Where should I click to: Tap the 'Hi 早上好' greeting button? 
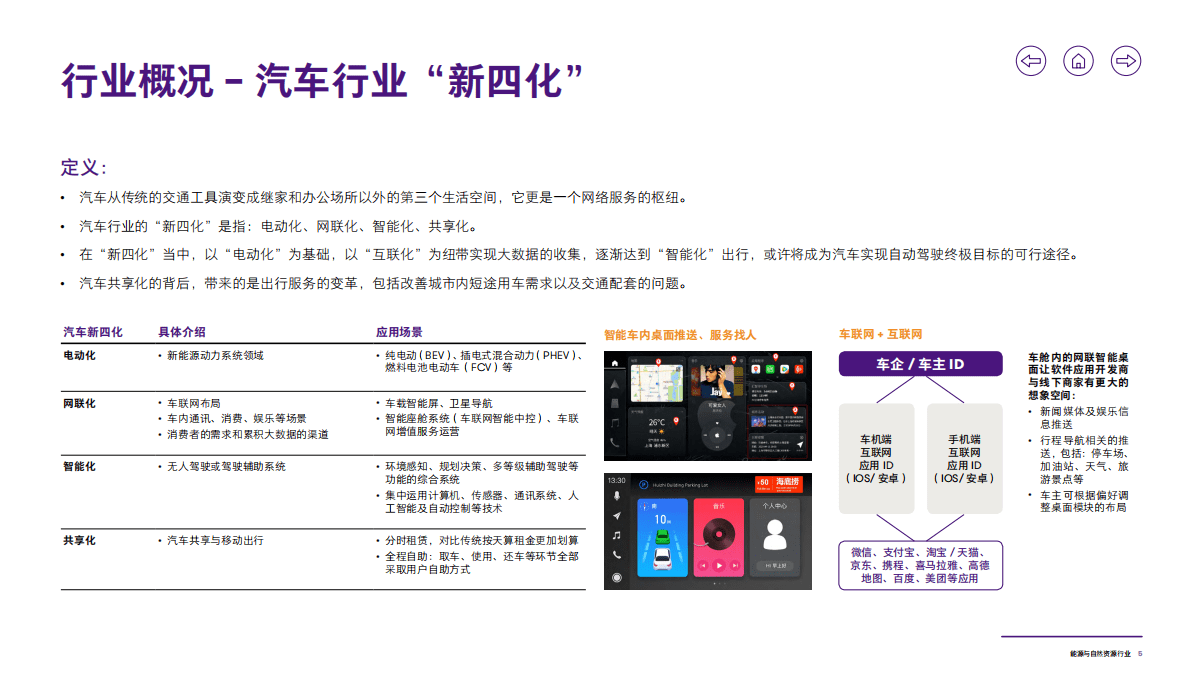tap(777, 566)
